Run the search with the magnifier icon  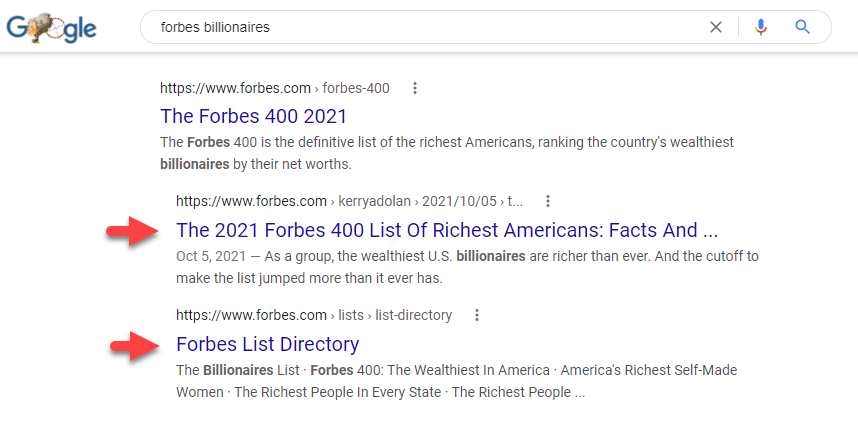tap(802, 27)
